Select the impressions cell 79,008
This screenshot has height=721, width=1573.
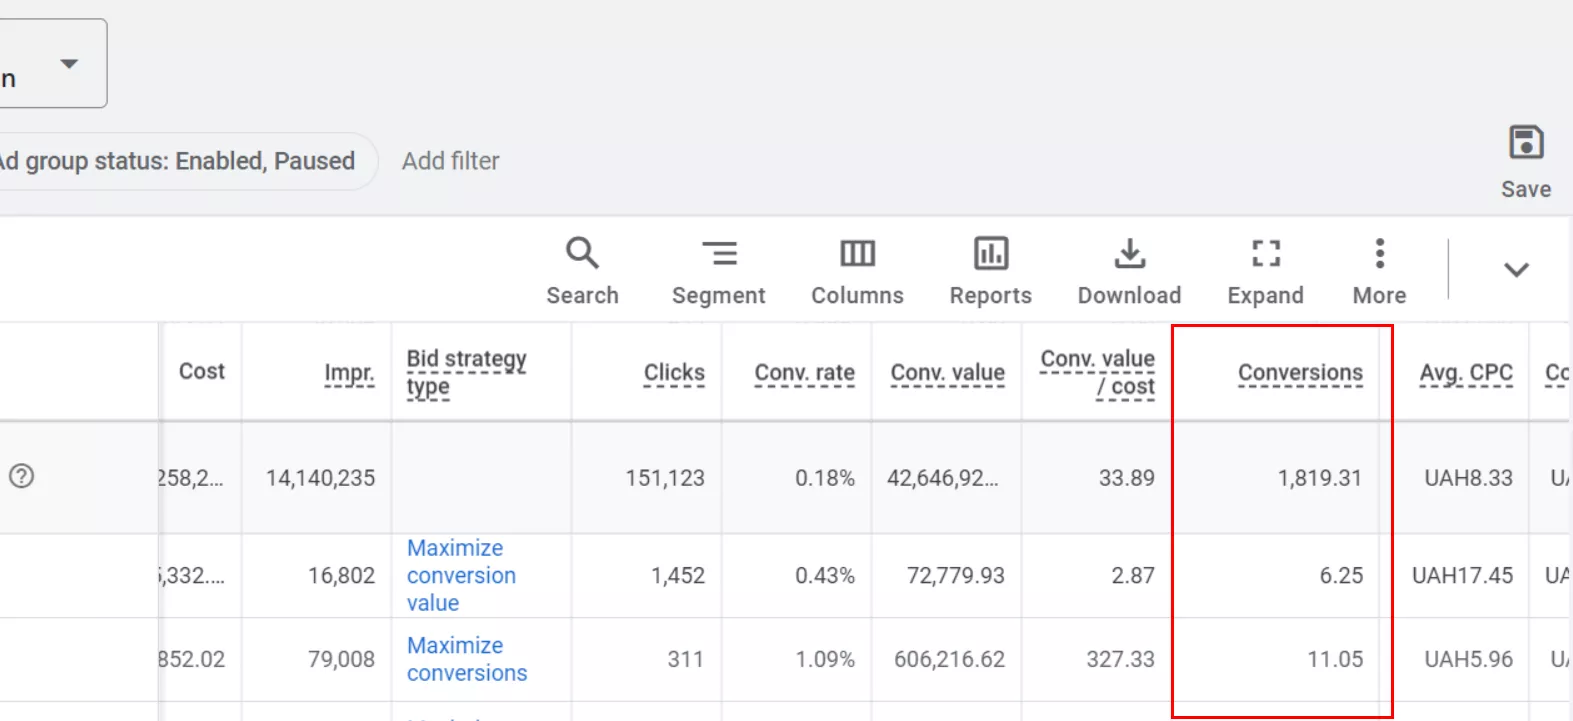341,660
